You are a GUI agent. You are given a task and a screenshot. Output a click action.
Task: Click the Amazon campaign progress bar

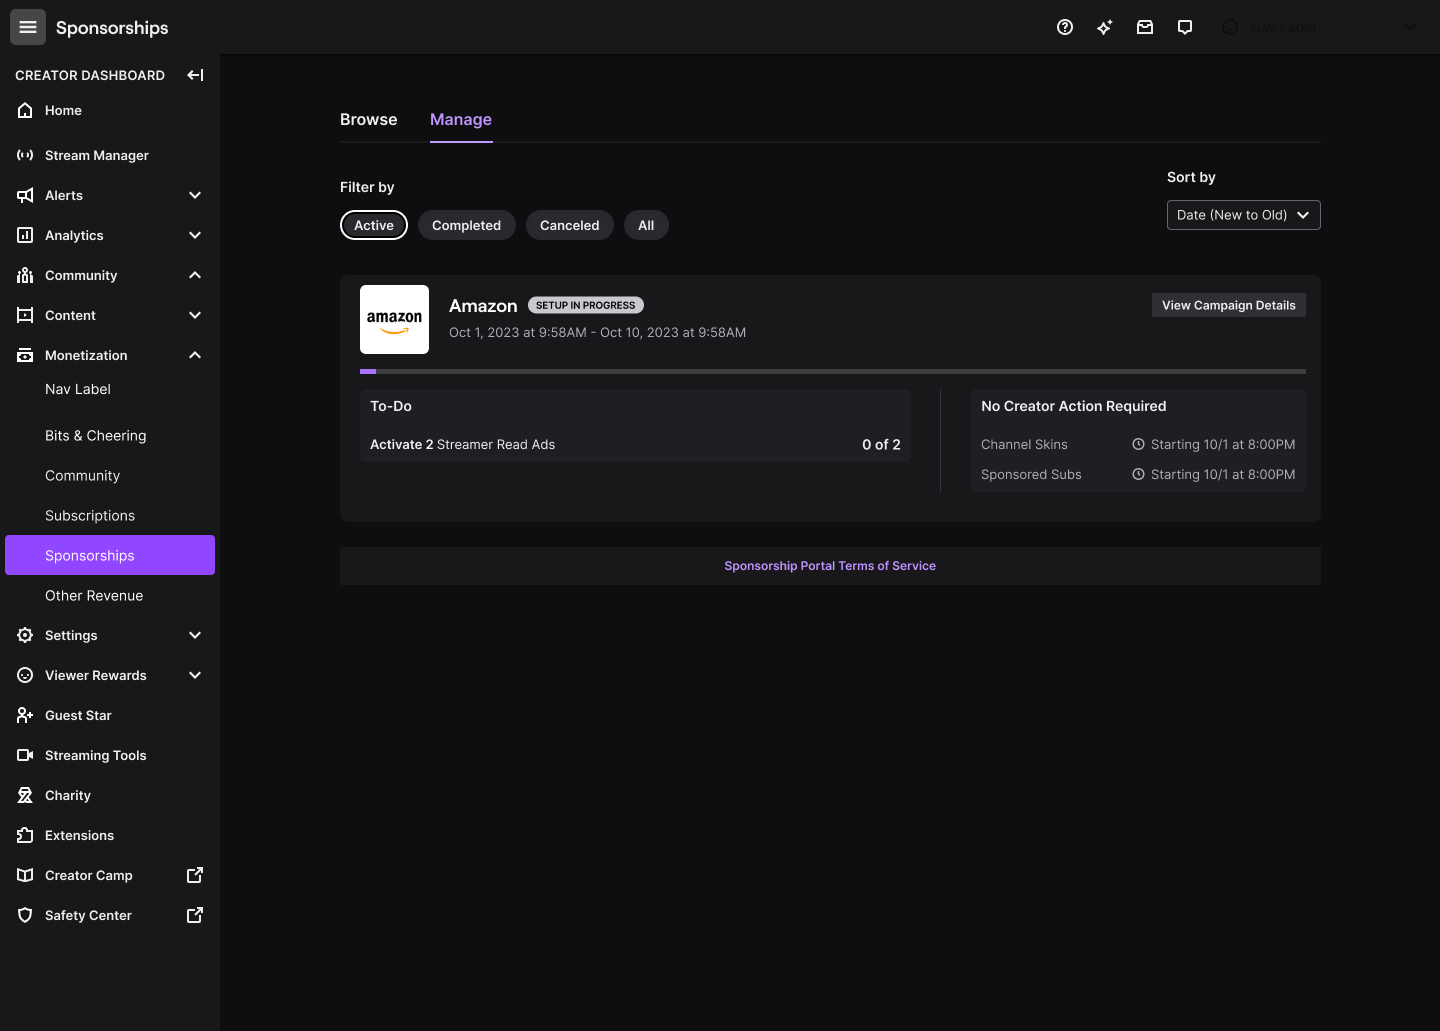pos(832,371)
